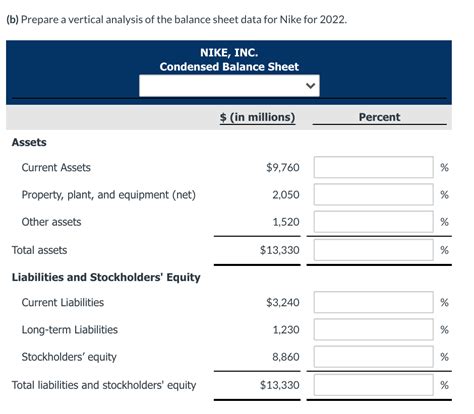Click the vertical analysis instruction text
The height and width of the screenshot is (414, 474).
(x=177, y=20)
